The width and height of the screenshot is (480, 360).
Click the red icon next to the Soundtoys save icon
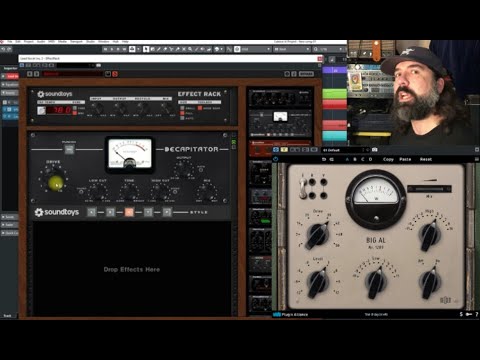point(115,74)
